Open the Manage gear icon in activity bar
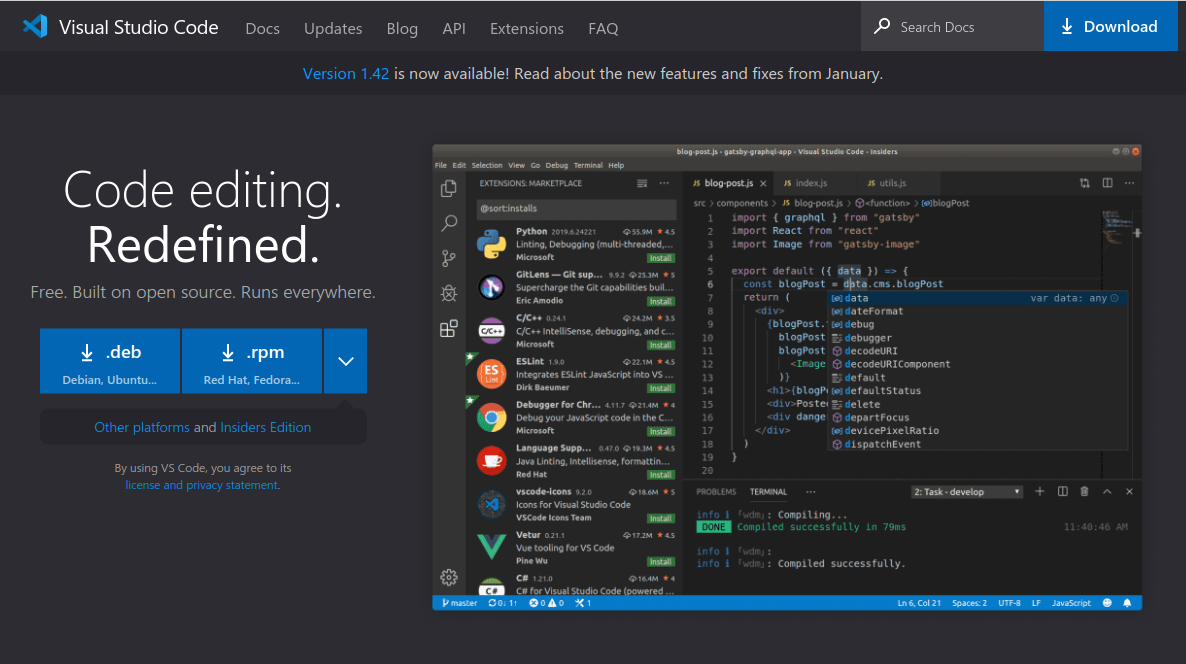This screenshot has height=664, width=1186. click(x=449, y=578)
